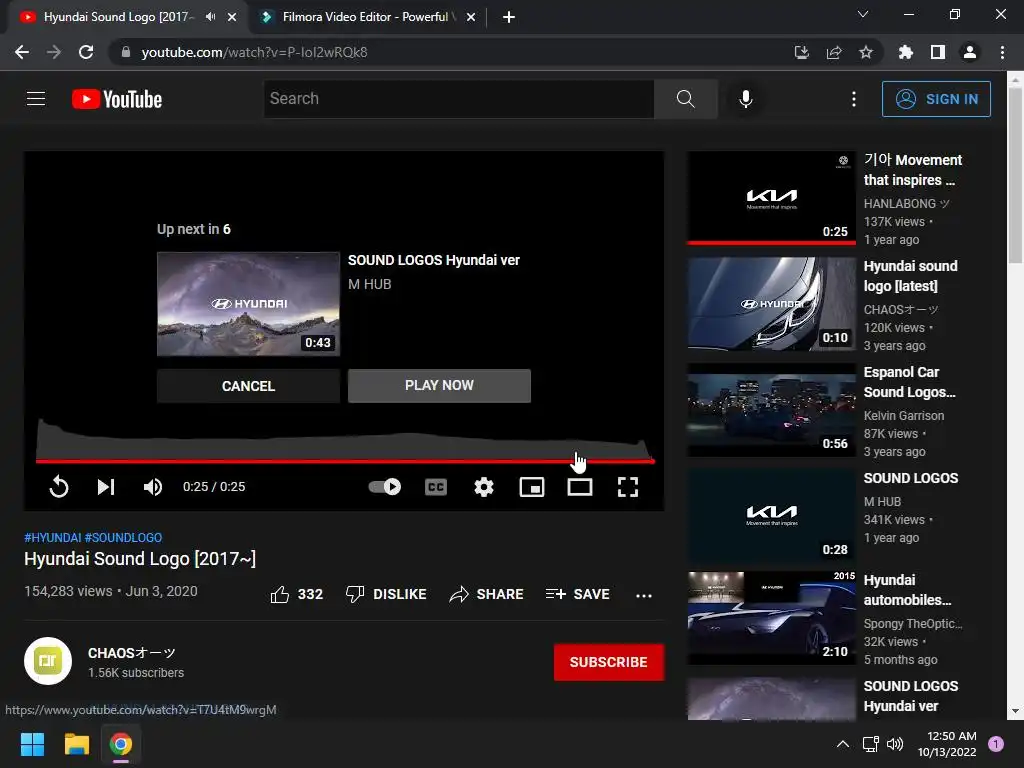
Task: Reload the current page
Action: (86, 52)
